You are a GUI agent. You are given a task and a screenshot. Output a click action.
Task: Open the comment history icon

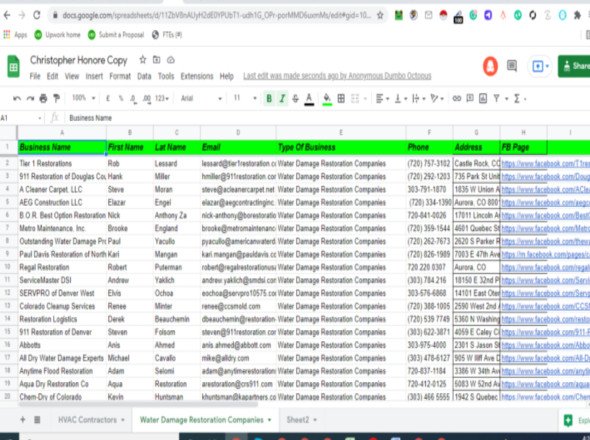(512, 66)
